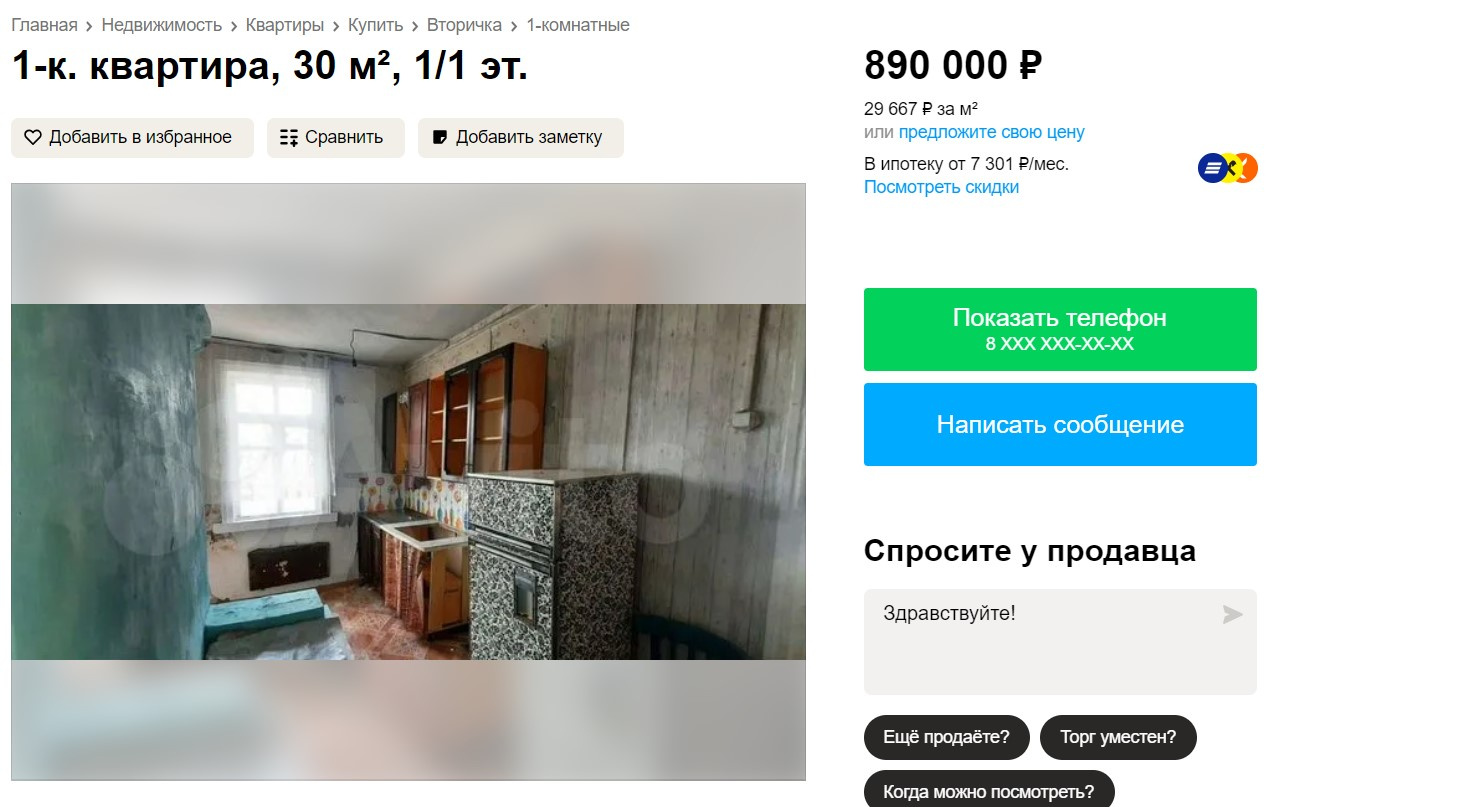This screenshot has width=1481, height=807.
Task: Select Когда можно посмотреть? quick question
Action: point(989,791)
